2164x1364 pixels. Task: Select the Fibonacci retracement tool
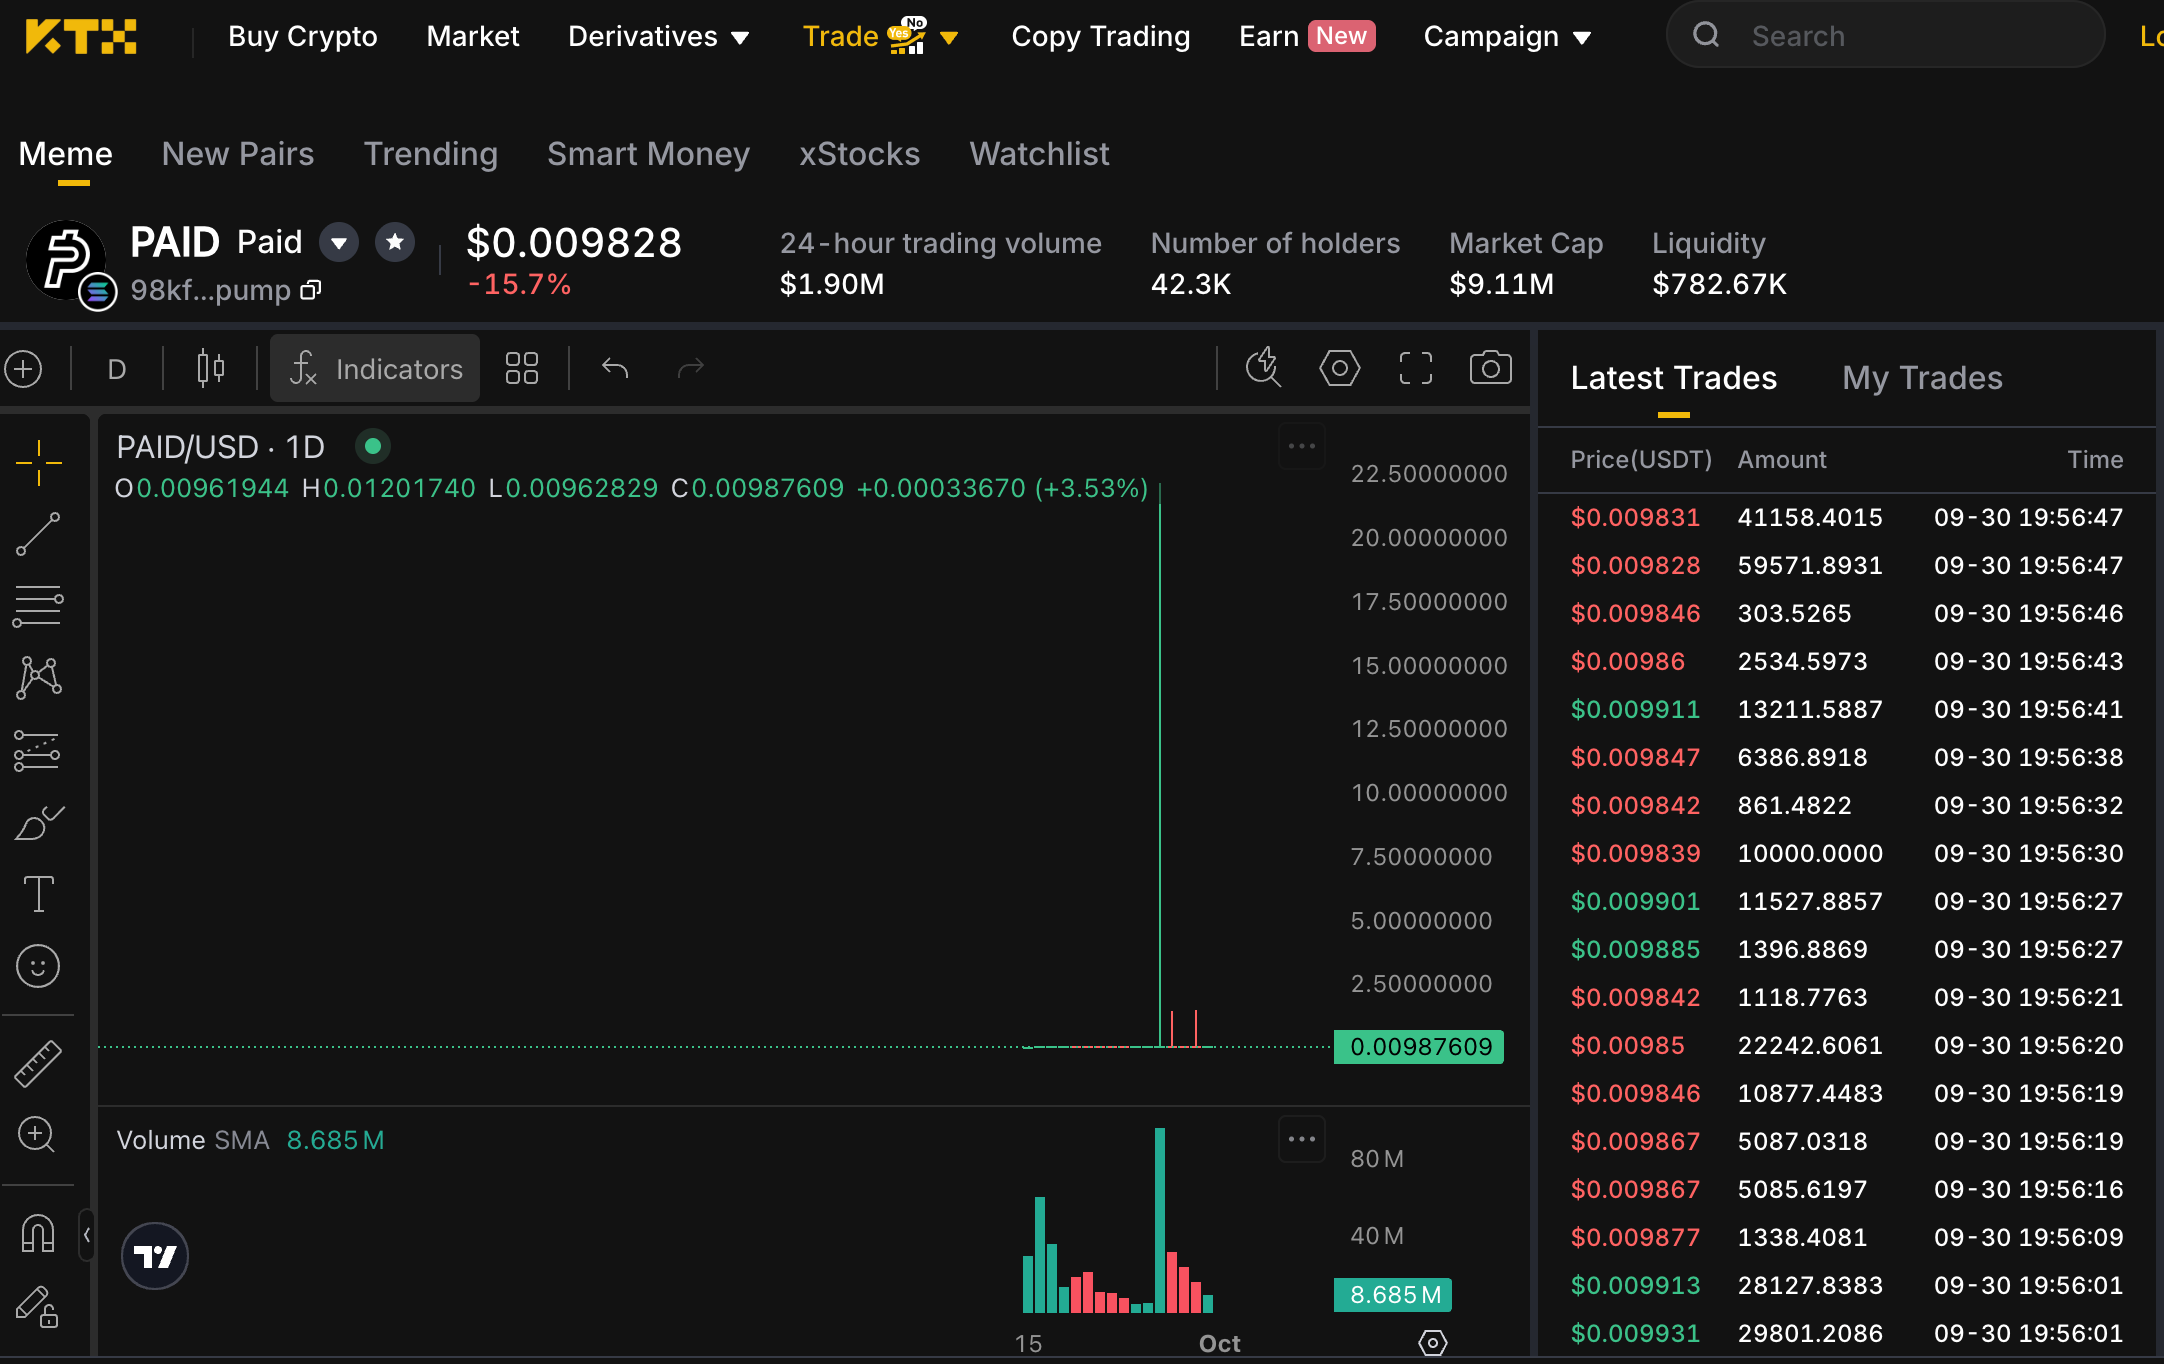39,606
